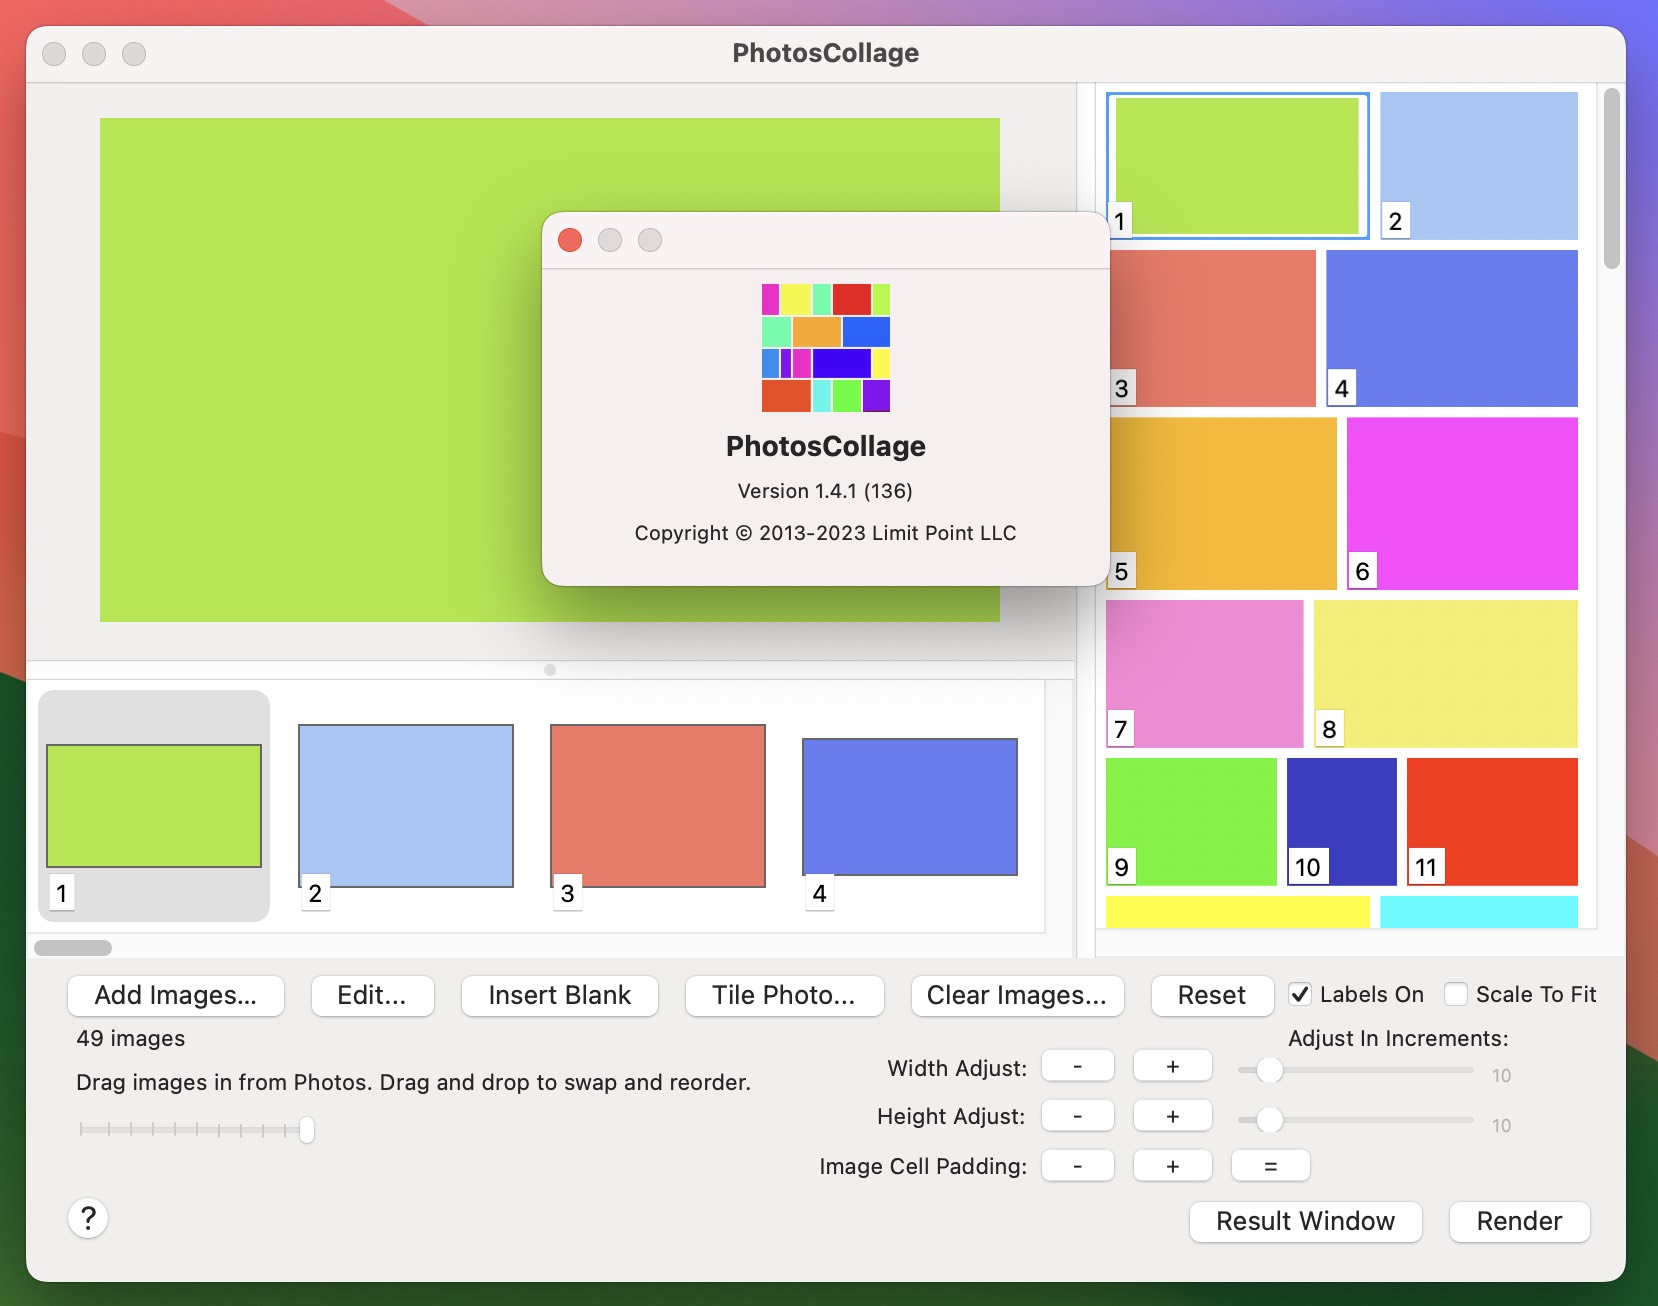Select light blue collage cell 2
Screen dimensions: 1658x1306
[x=1479, y=165]
